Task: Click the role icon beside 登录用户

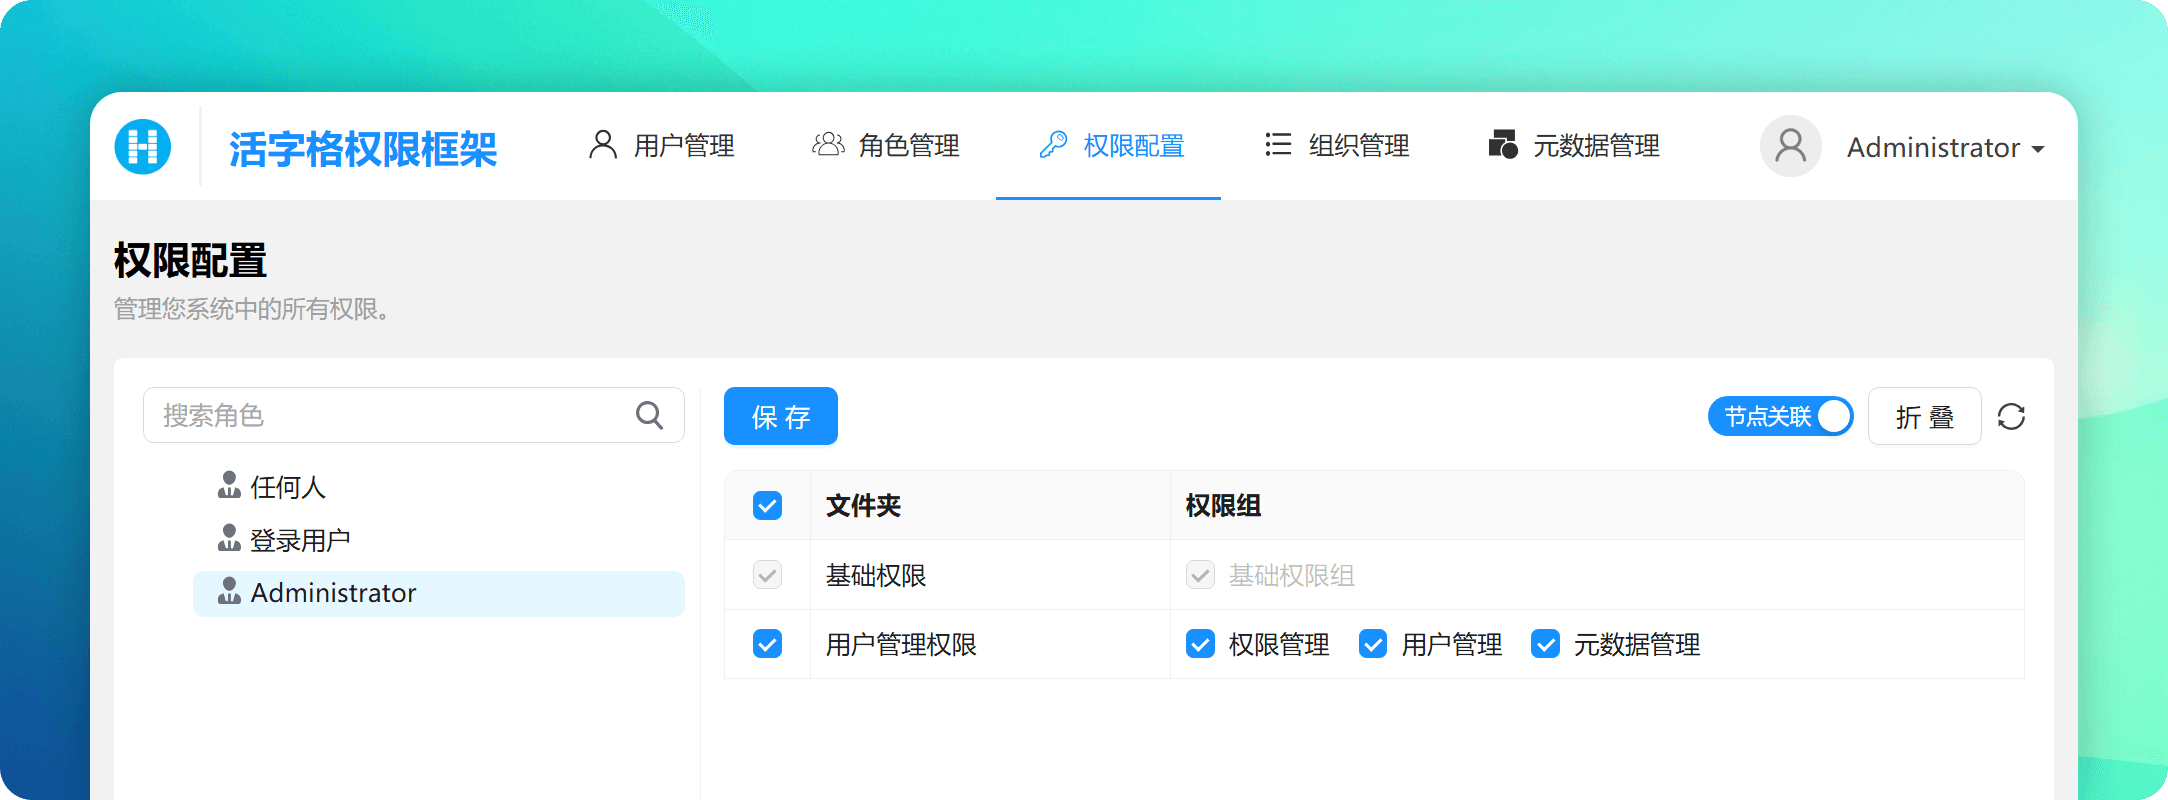Action: click(229, 538)
